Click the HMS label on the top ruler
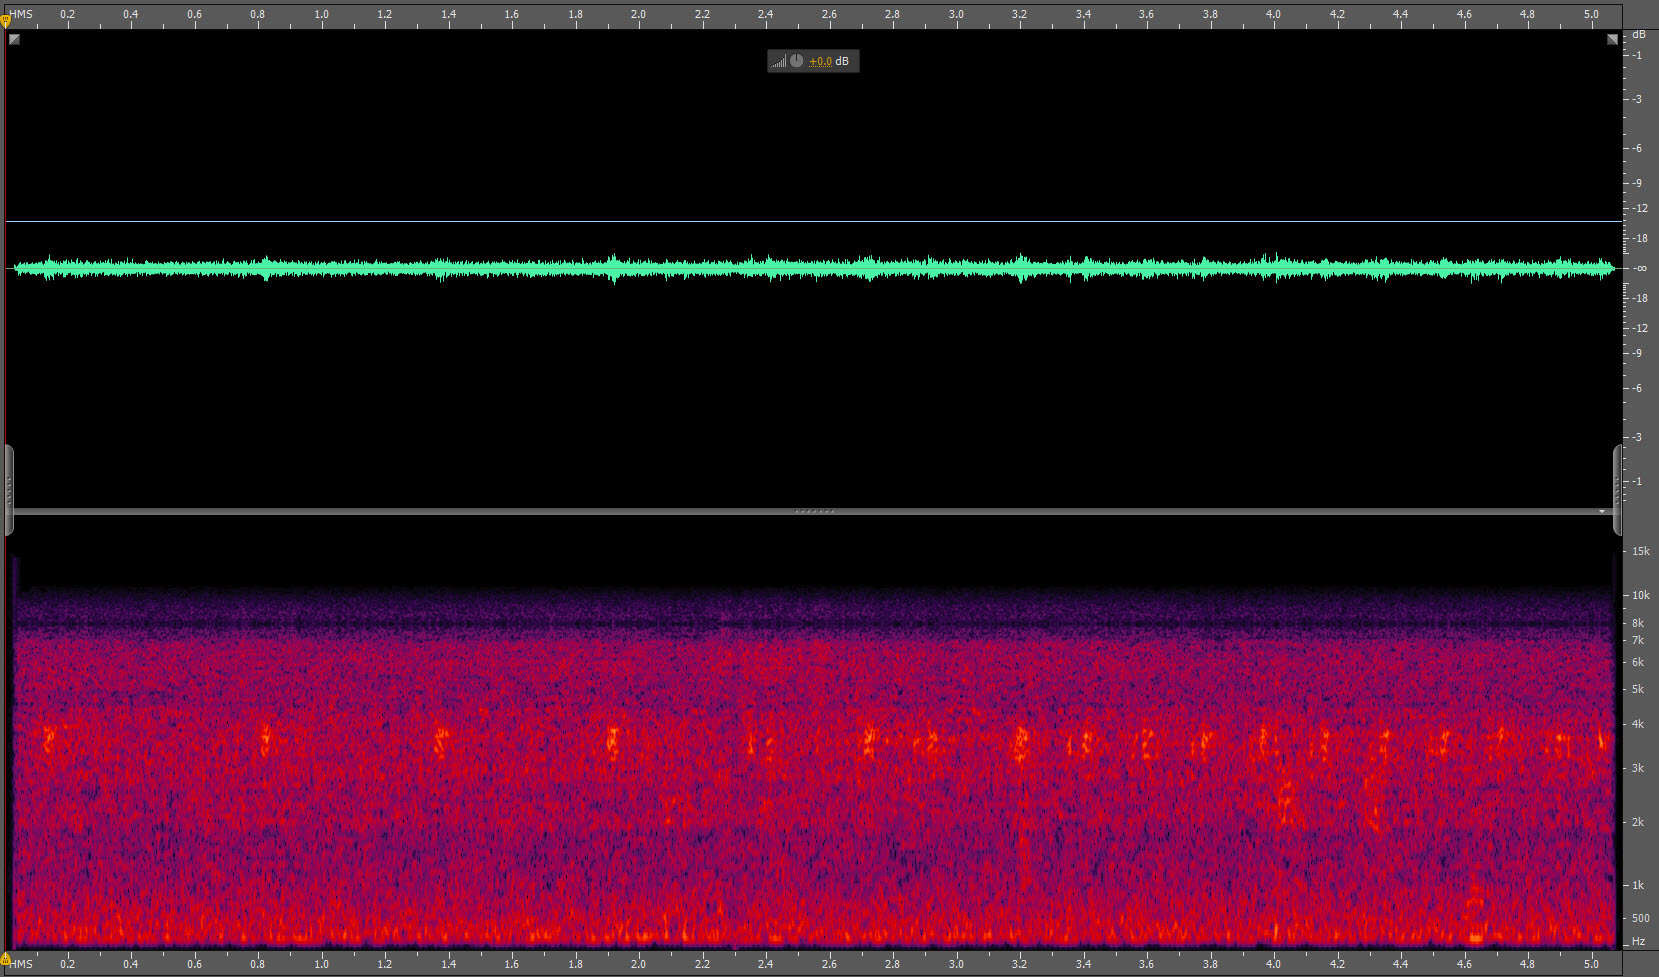1659x977 pixels. (x=22, y=14)
